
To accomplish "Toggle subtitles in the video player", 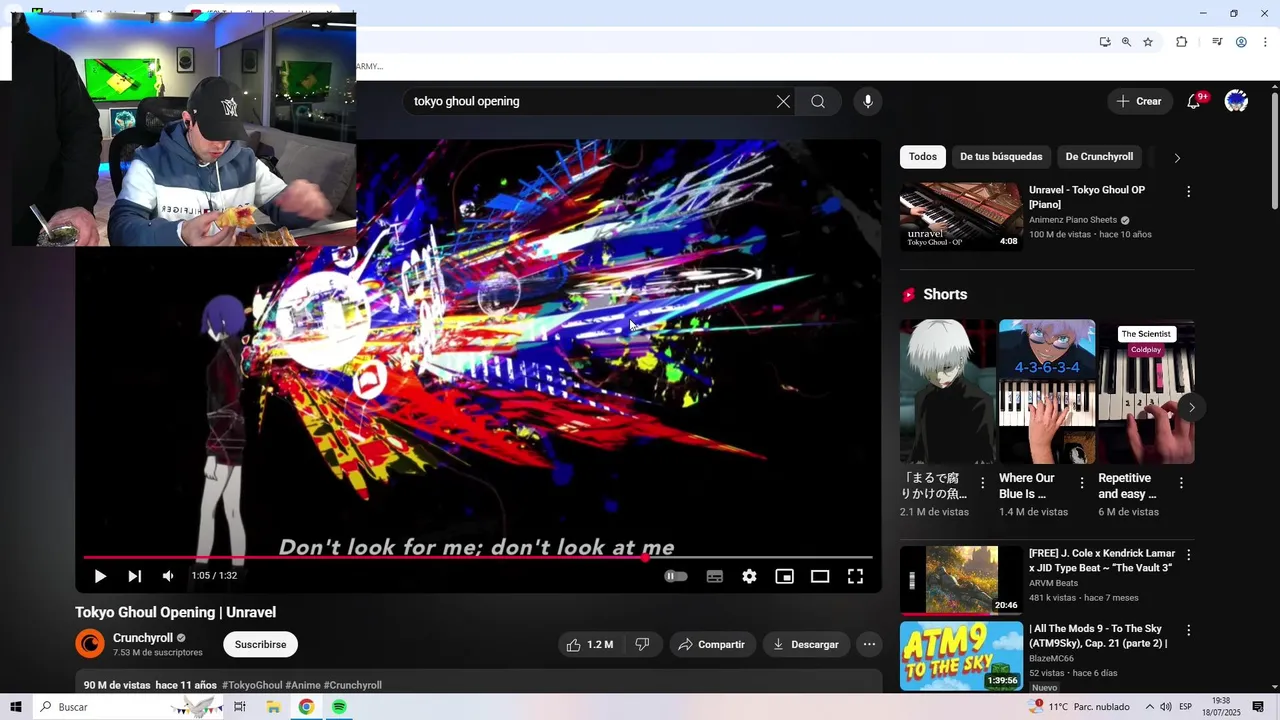I will [715, 576].
